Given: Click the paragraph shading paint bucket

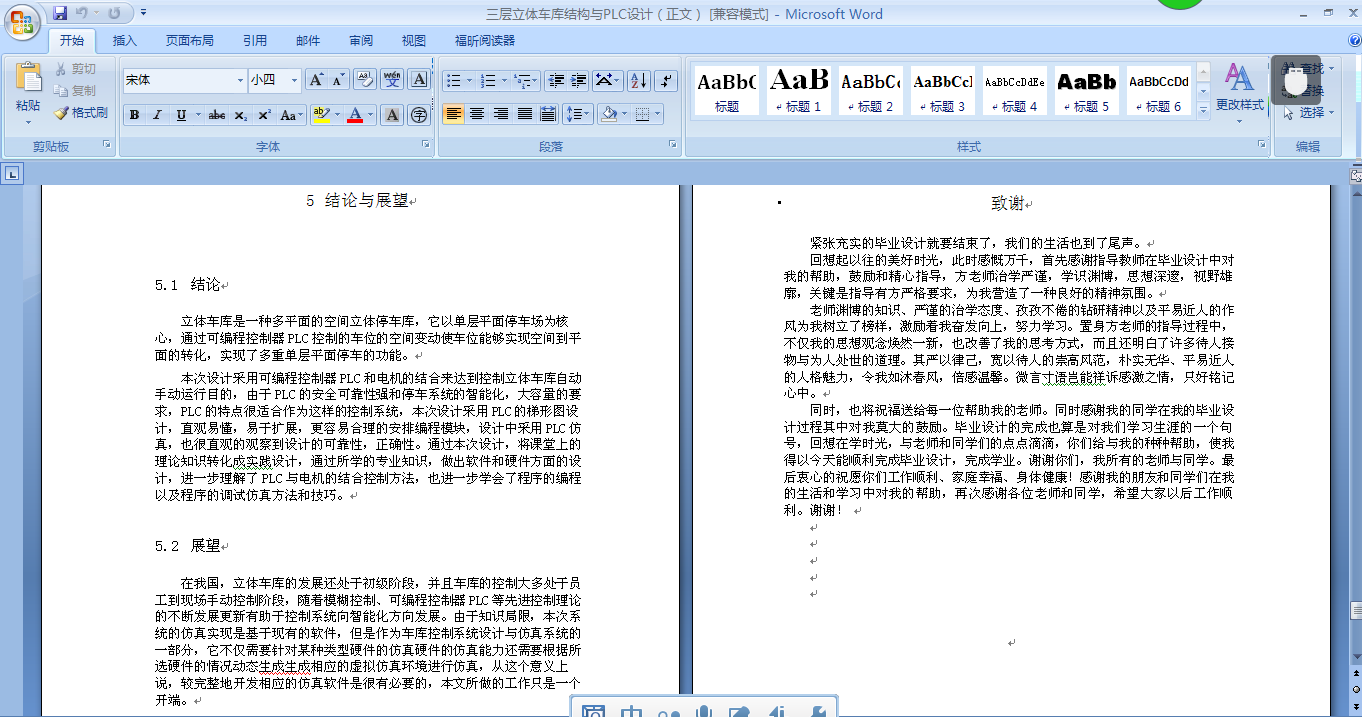Looking at the screenshot, I should pyautogui.click(x=607, y=114).
